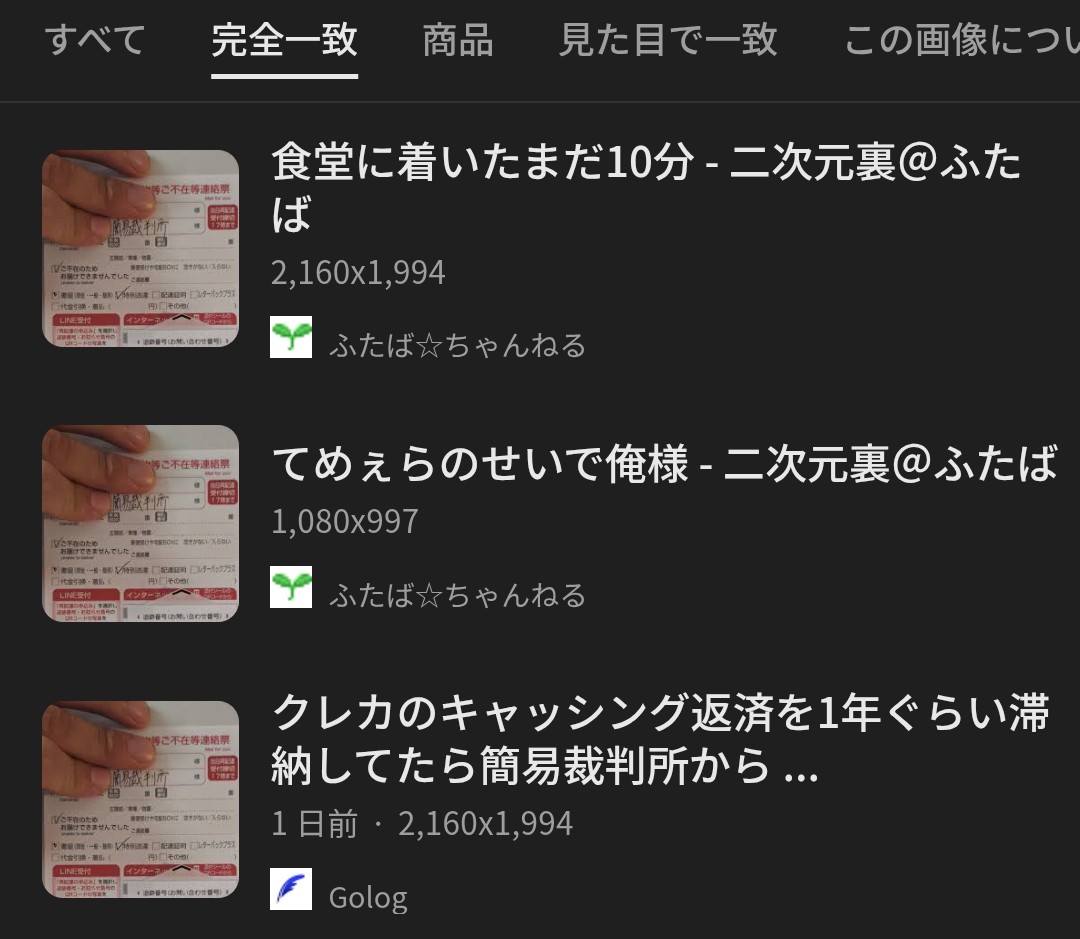Click ふたば☆ちゃんねる source name under first result

pyautogui.click(x=457, y=345)
